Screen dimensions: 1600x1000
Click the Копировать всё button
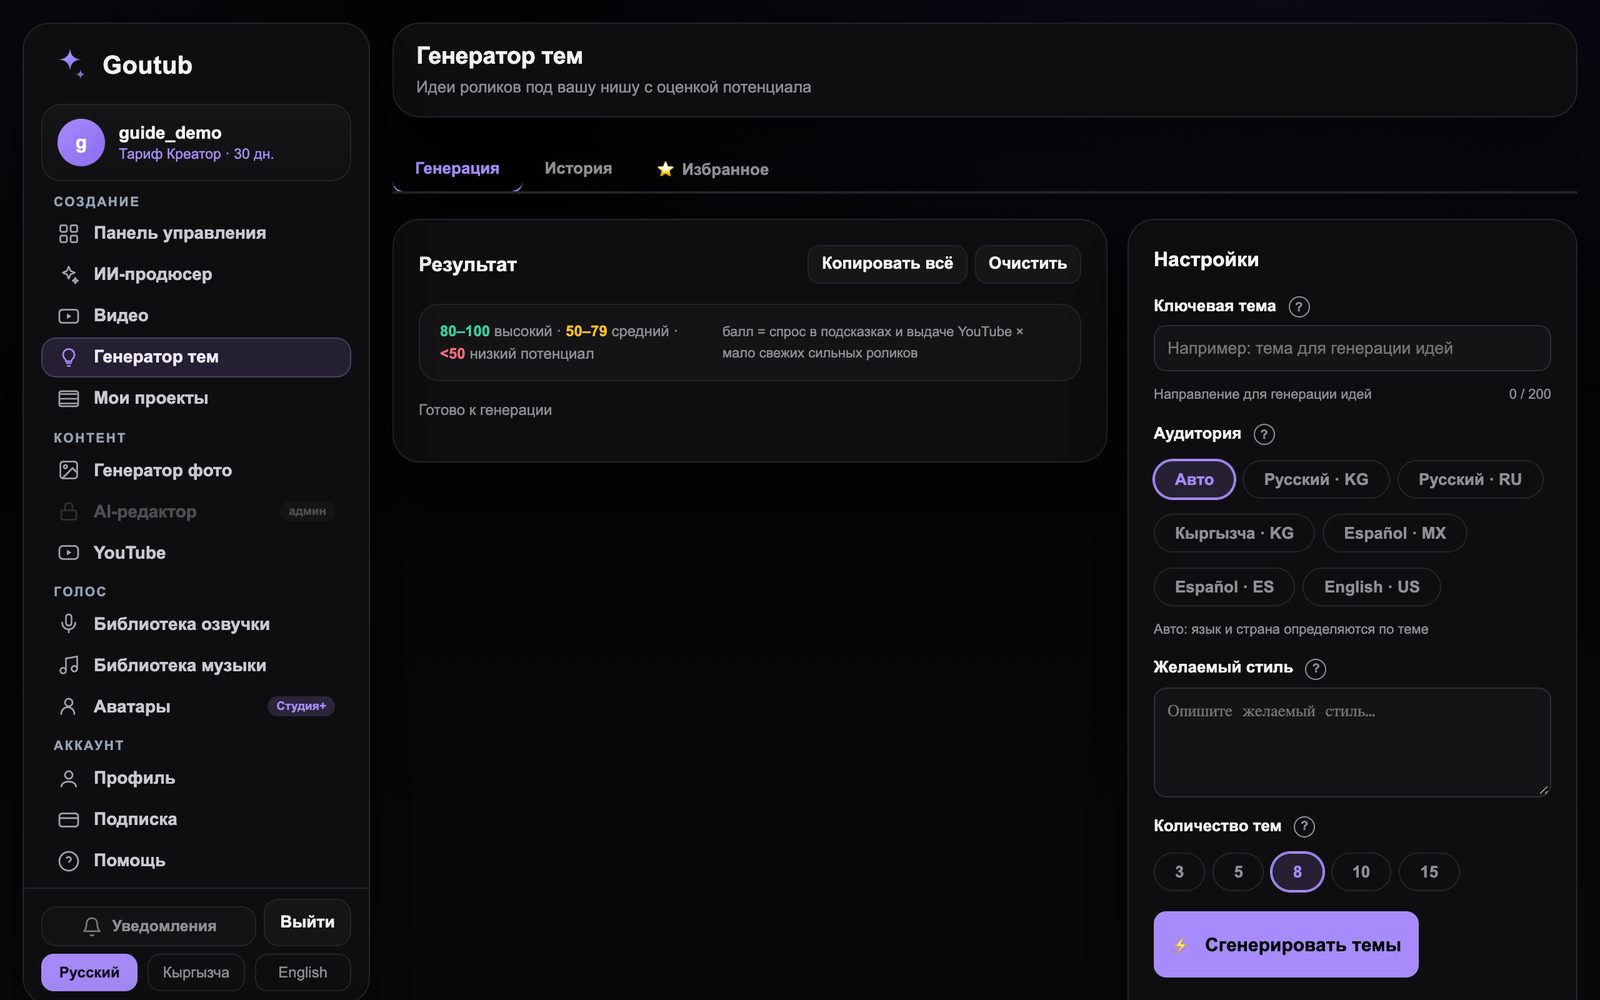887,264
